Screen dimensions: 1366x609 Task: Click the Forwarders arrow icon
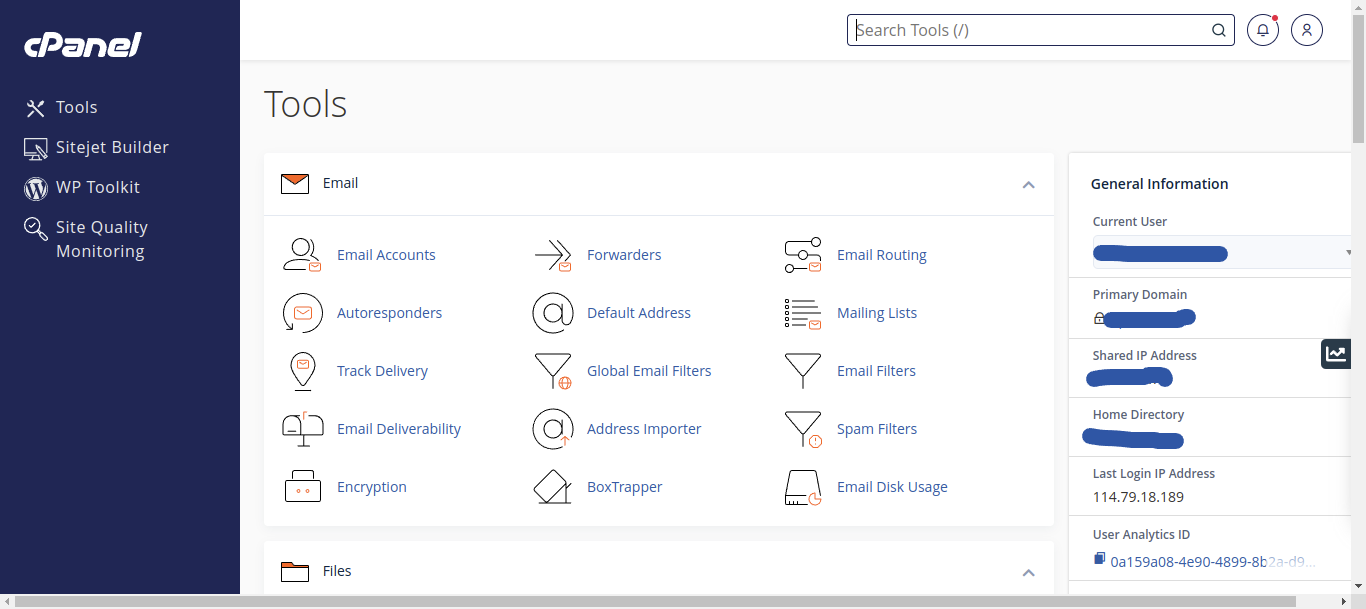(552, 255)
